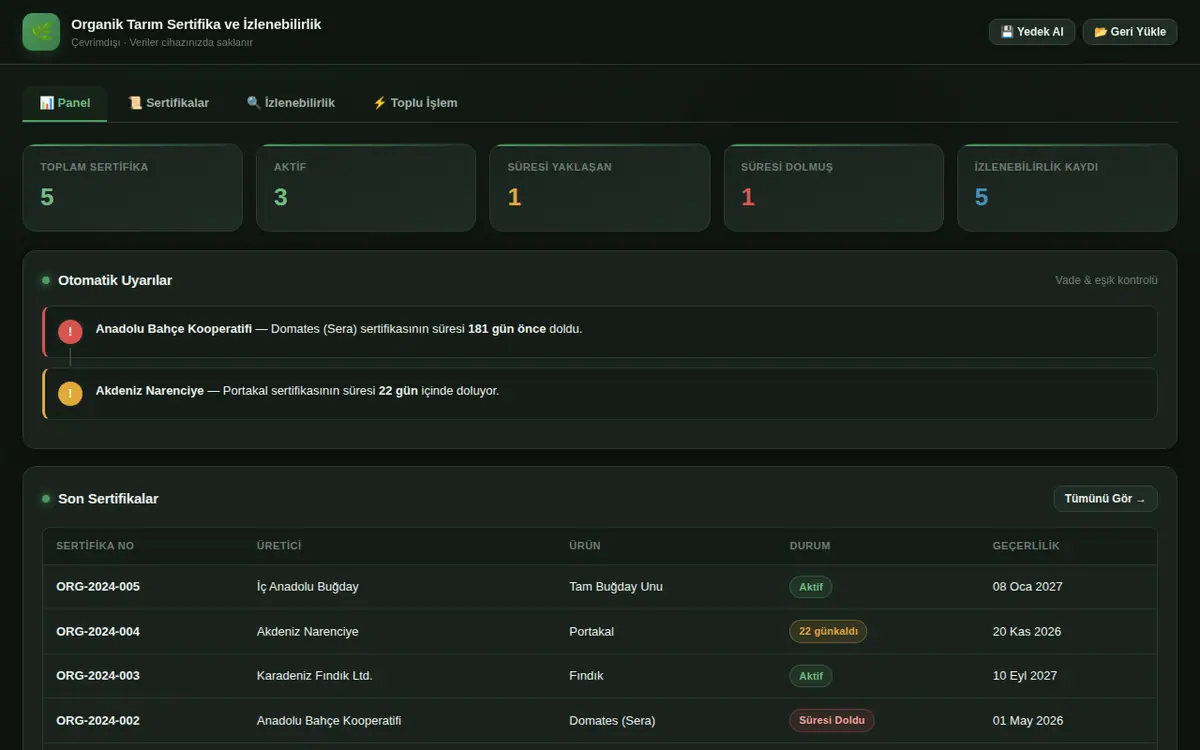This screenshot has height=750, width=1200.
Task: Open the İzlenebilirlik tab
Action: point(291,103)
